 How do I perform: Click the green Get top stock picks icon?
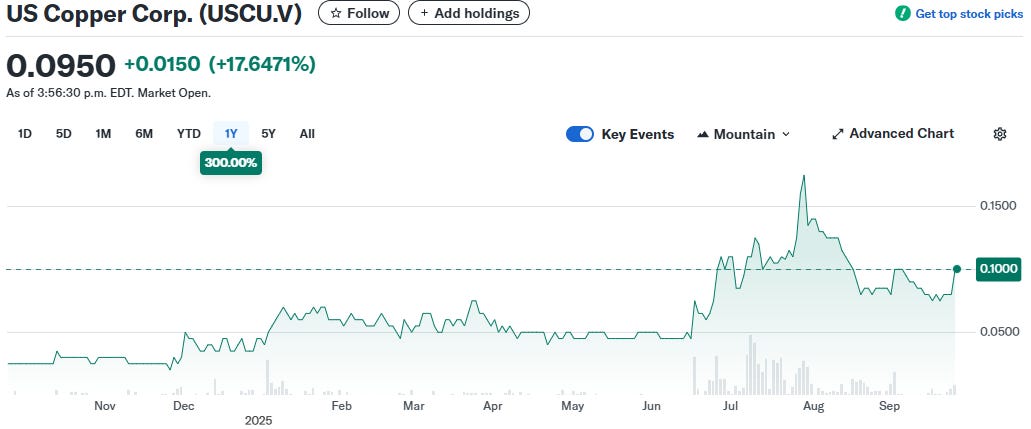(x=903, y=13)
